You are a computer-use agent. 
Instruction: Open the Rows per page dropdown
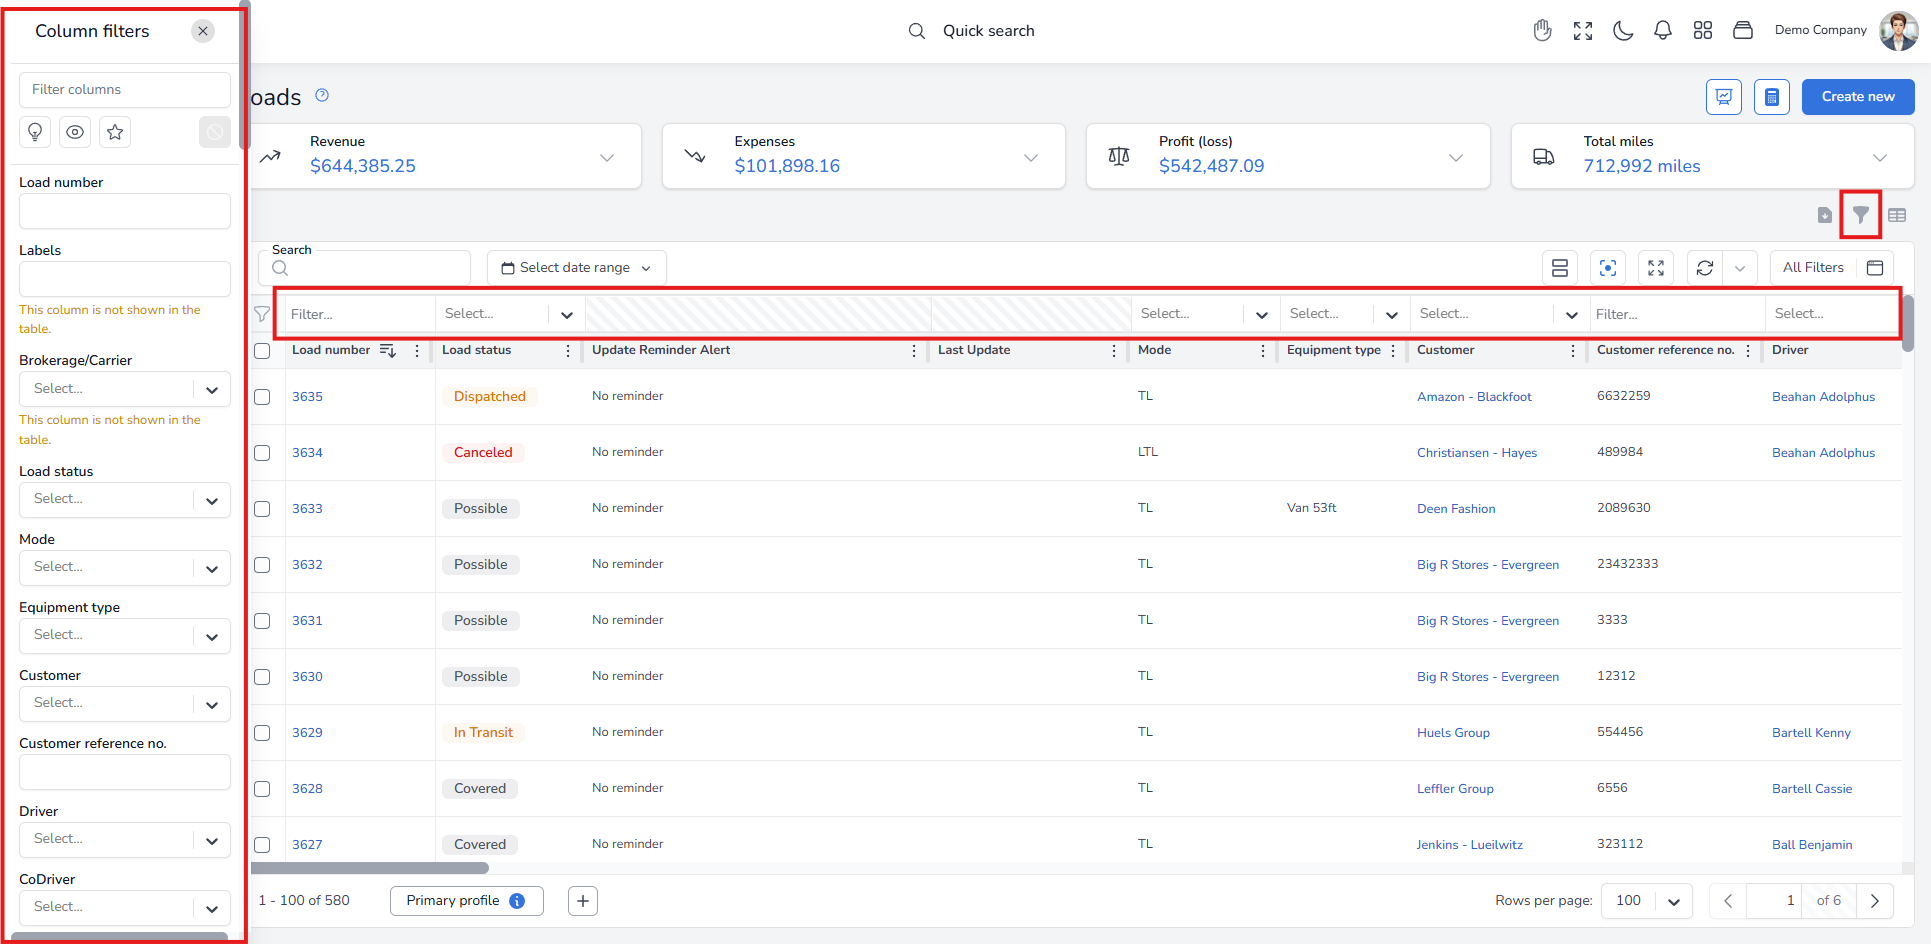click(x=1647, y=901)
